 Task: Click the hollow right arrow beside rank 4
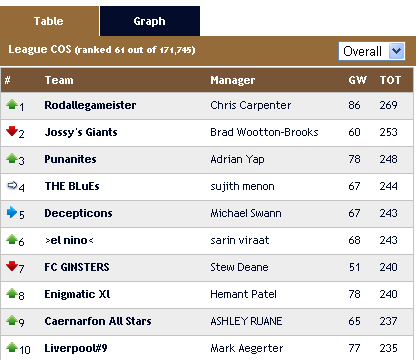tap(12, 185)
